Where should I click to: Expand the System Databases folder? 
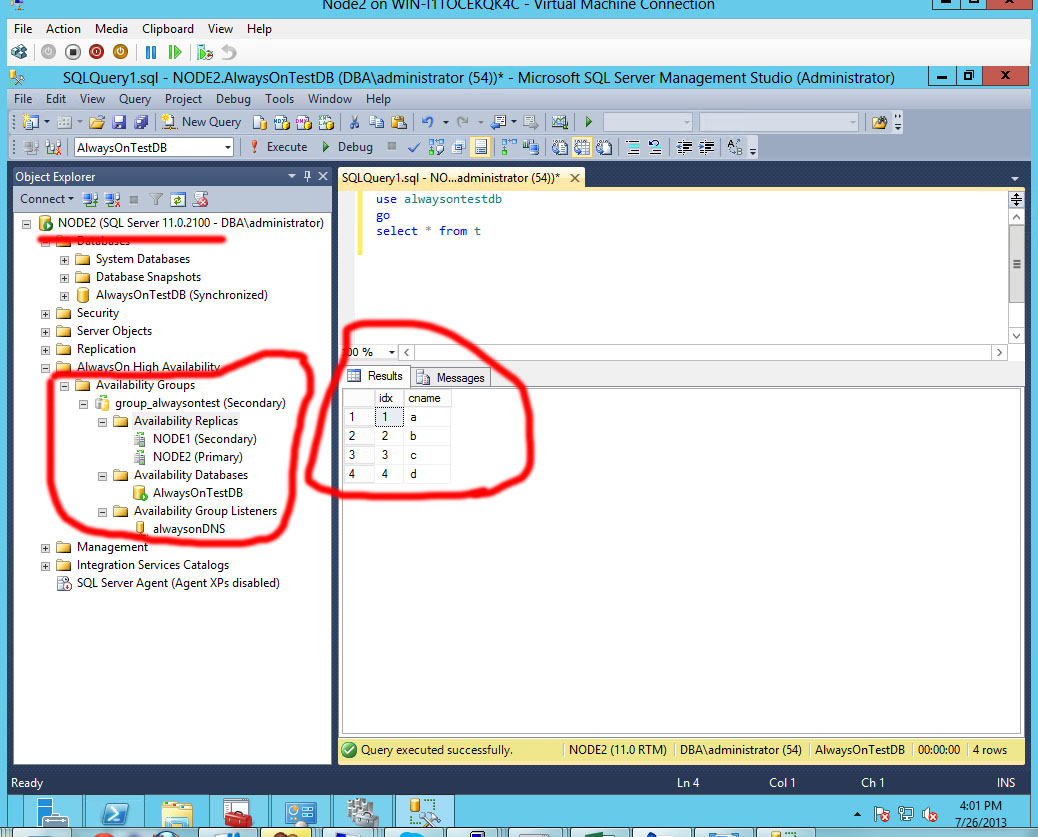pos(63,258)
